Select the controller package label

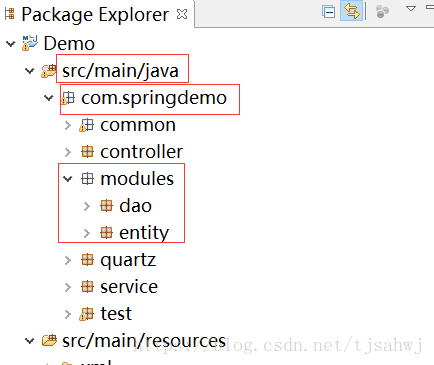point(141,152)
